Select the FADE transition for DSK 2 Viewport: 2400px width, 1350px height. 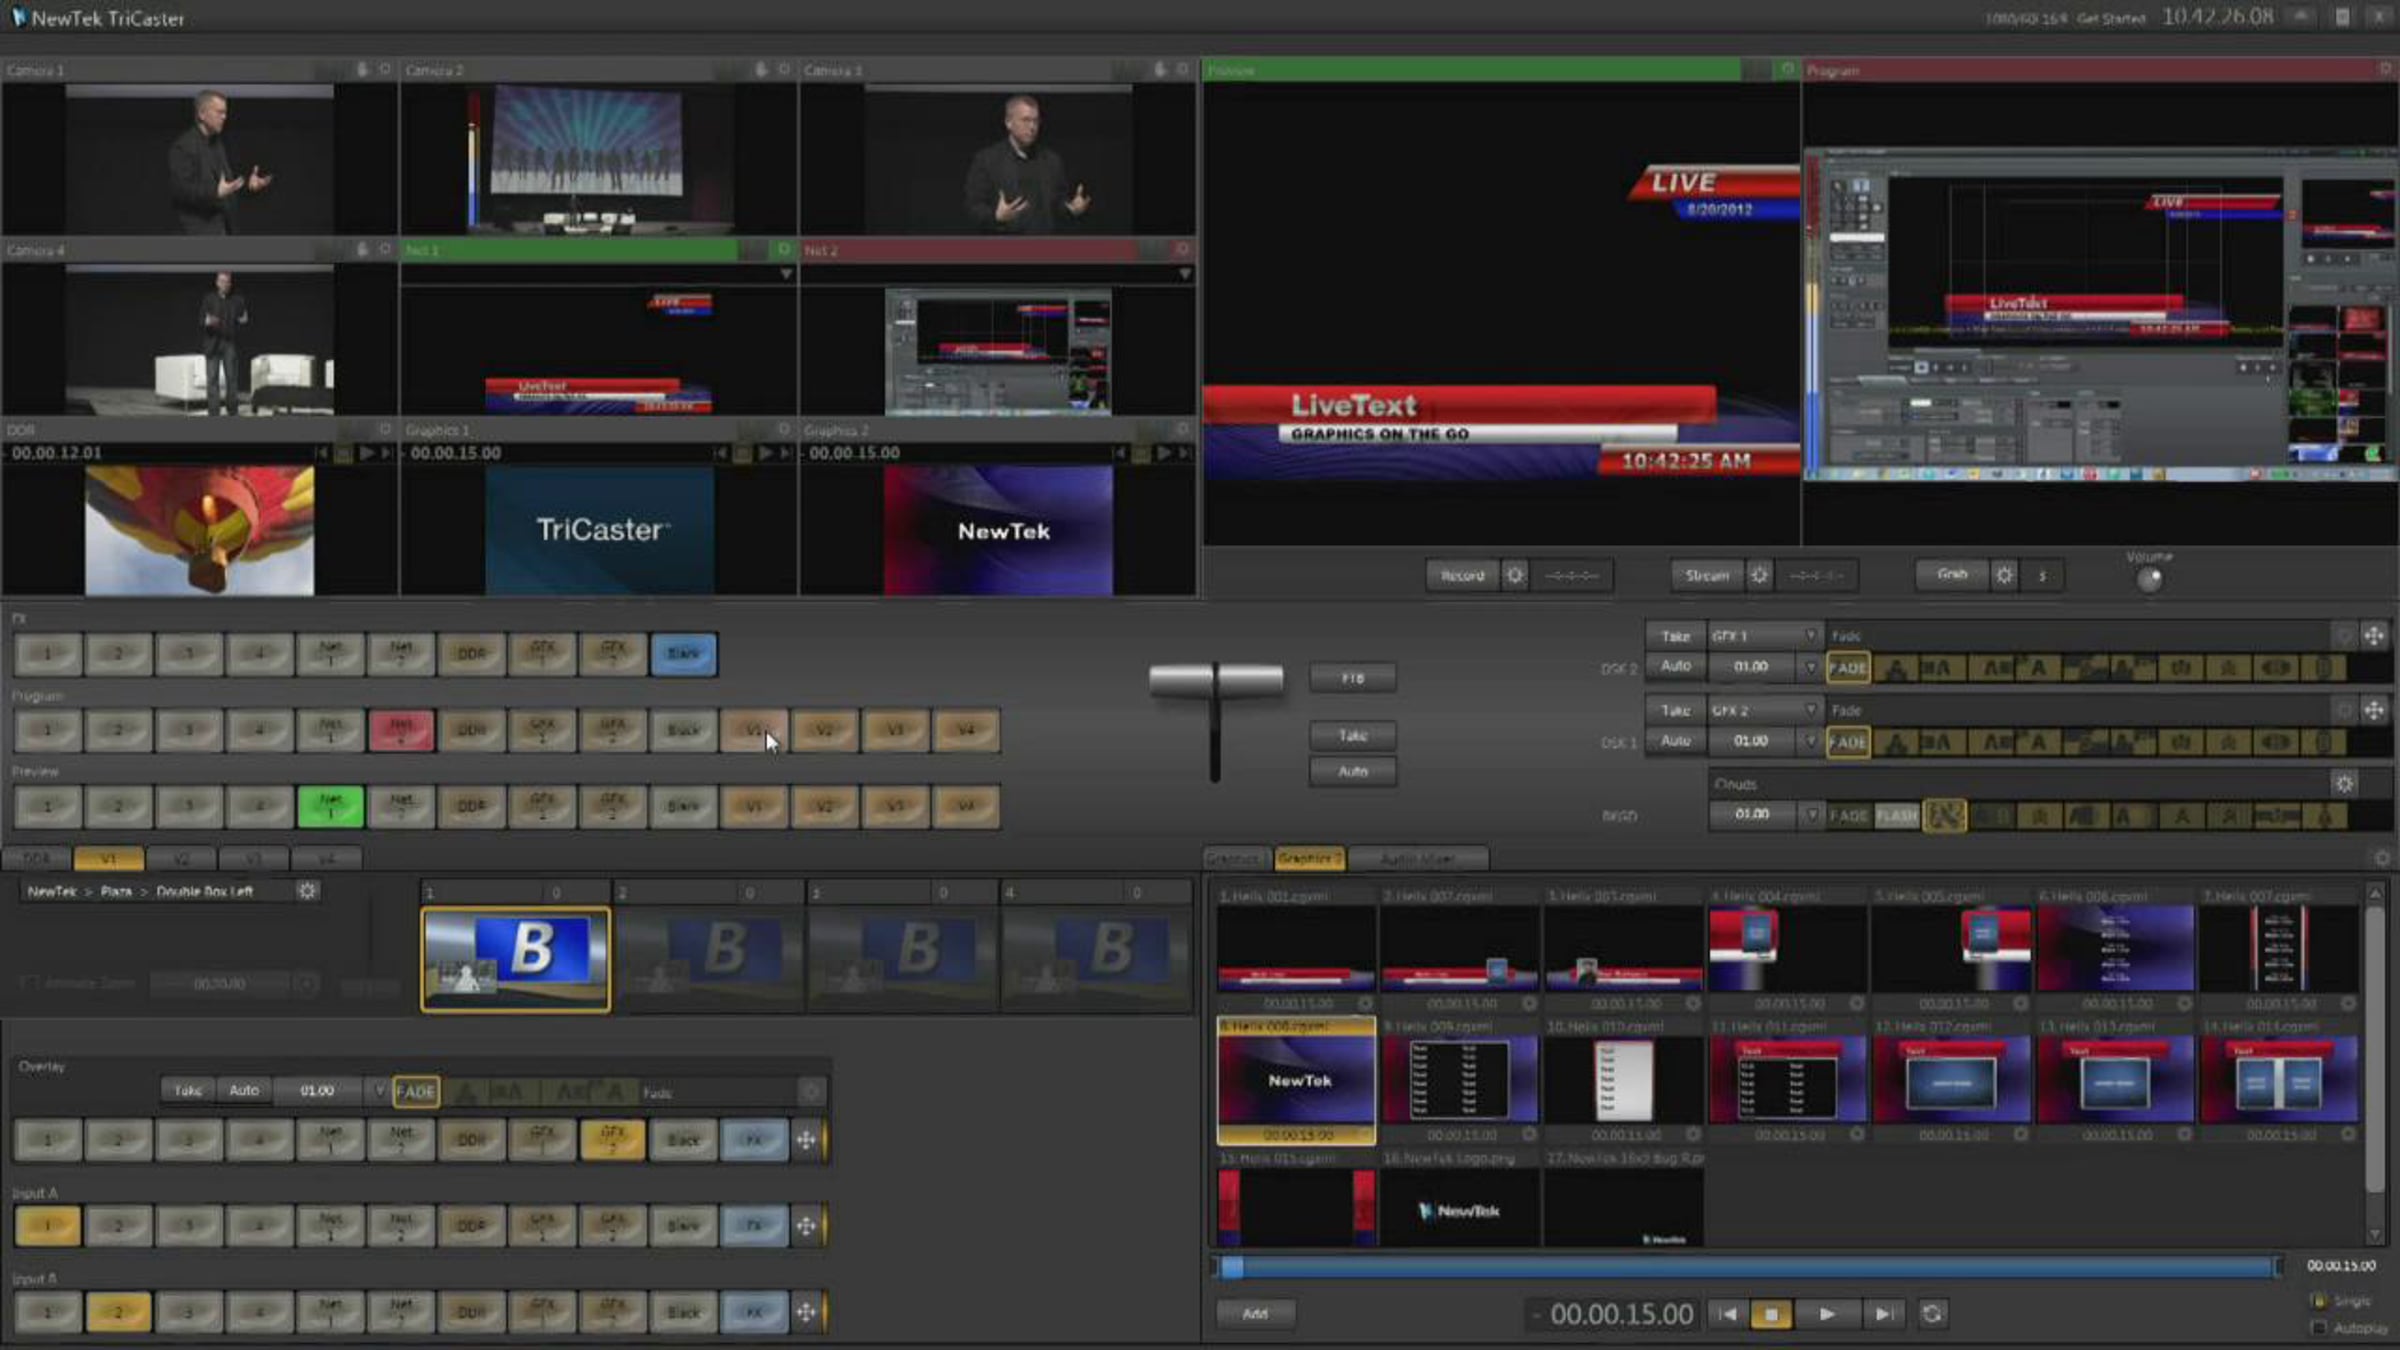[1847, 668]
